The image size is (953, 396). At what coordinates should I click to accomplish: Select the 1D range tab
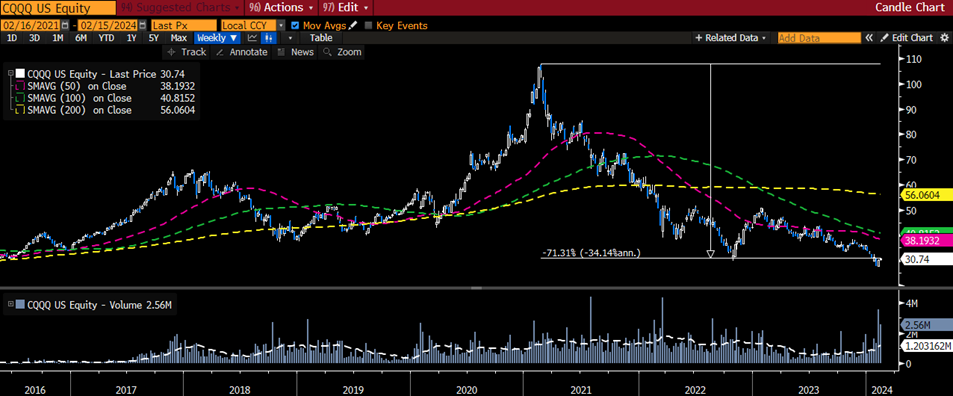coord(12,38)
